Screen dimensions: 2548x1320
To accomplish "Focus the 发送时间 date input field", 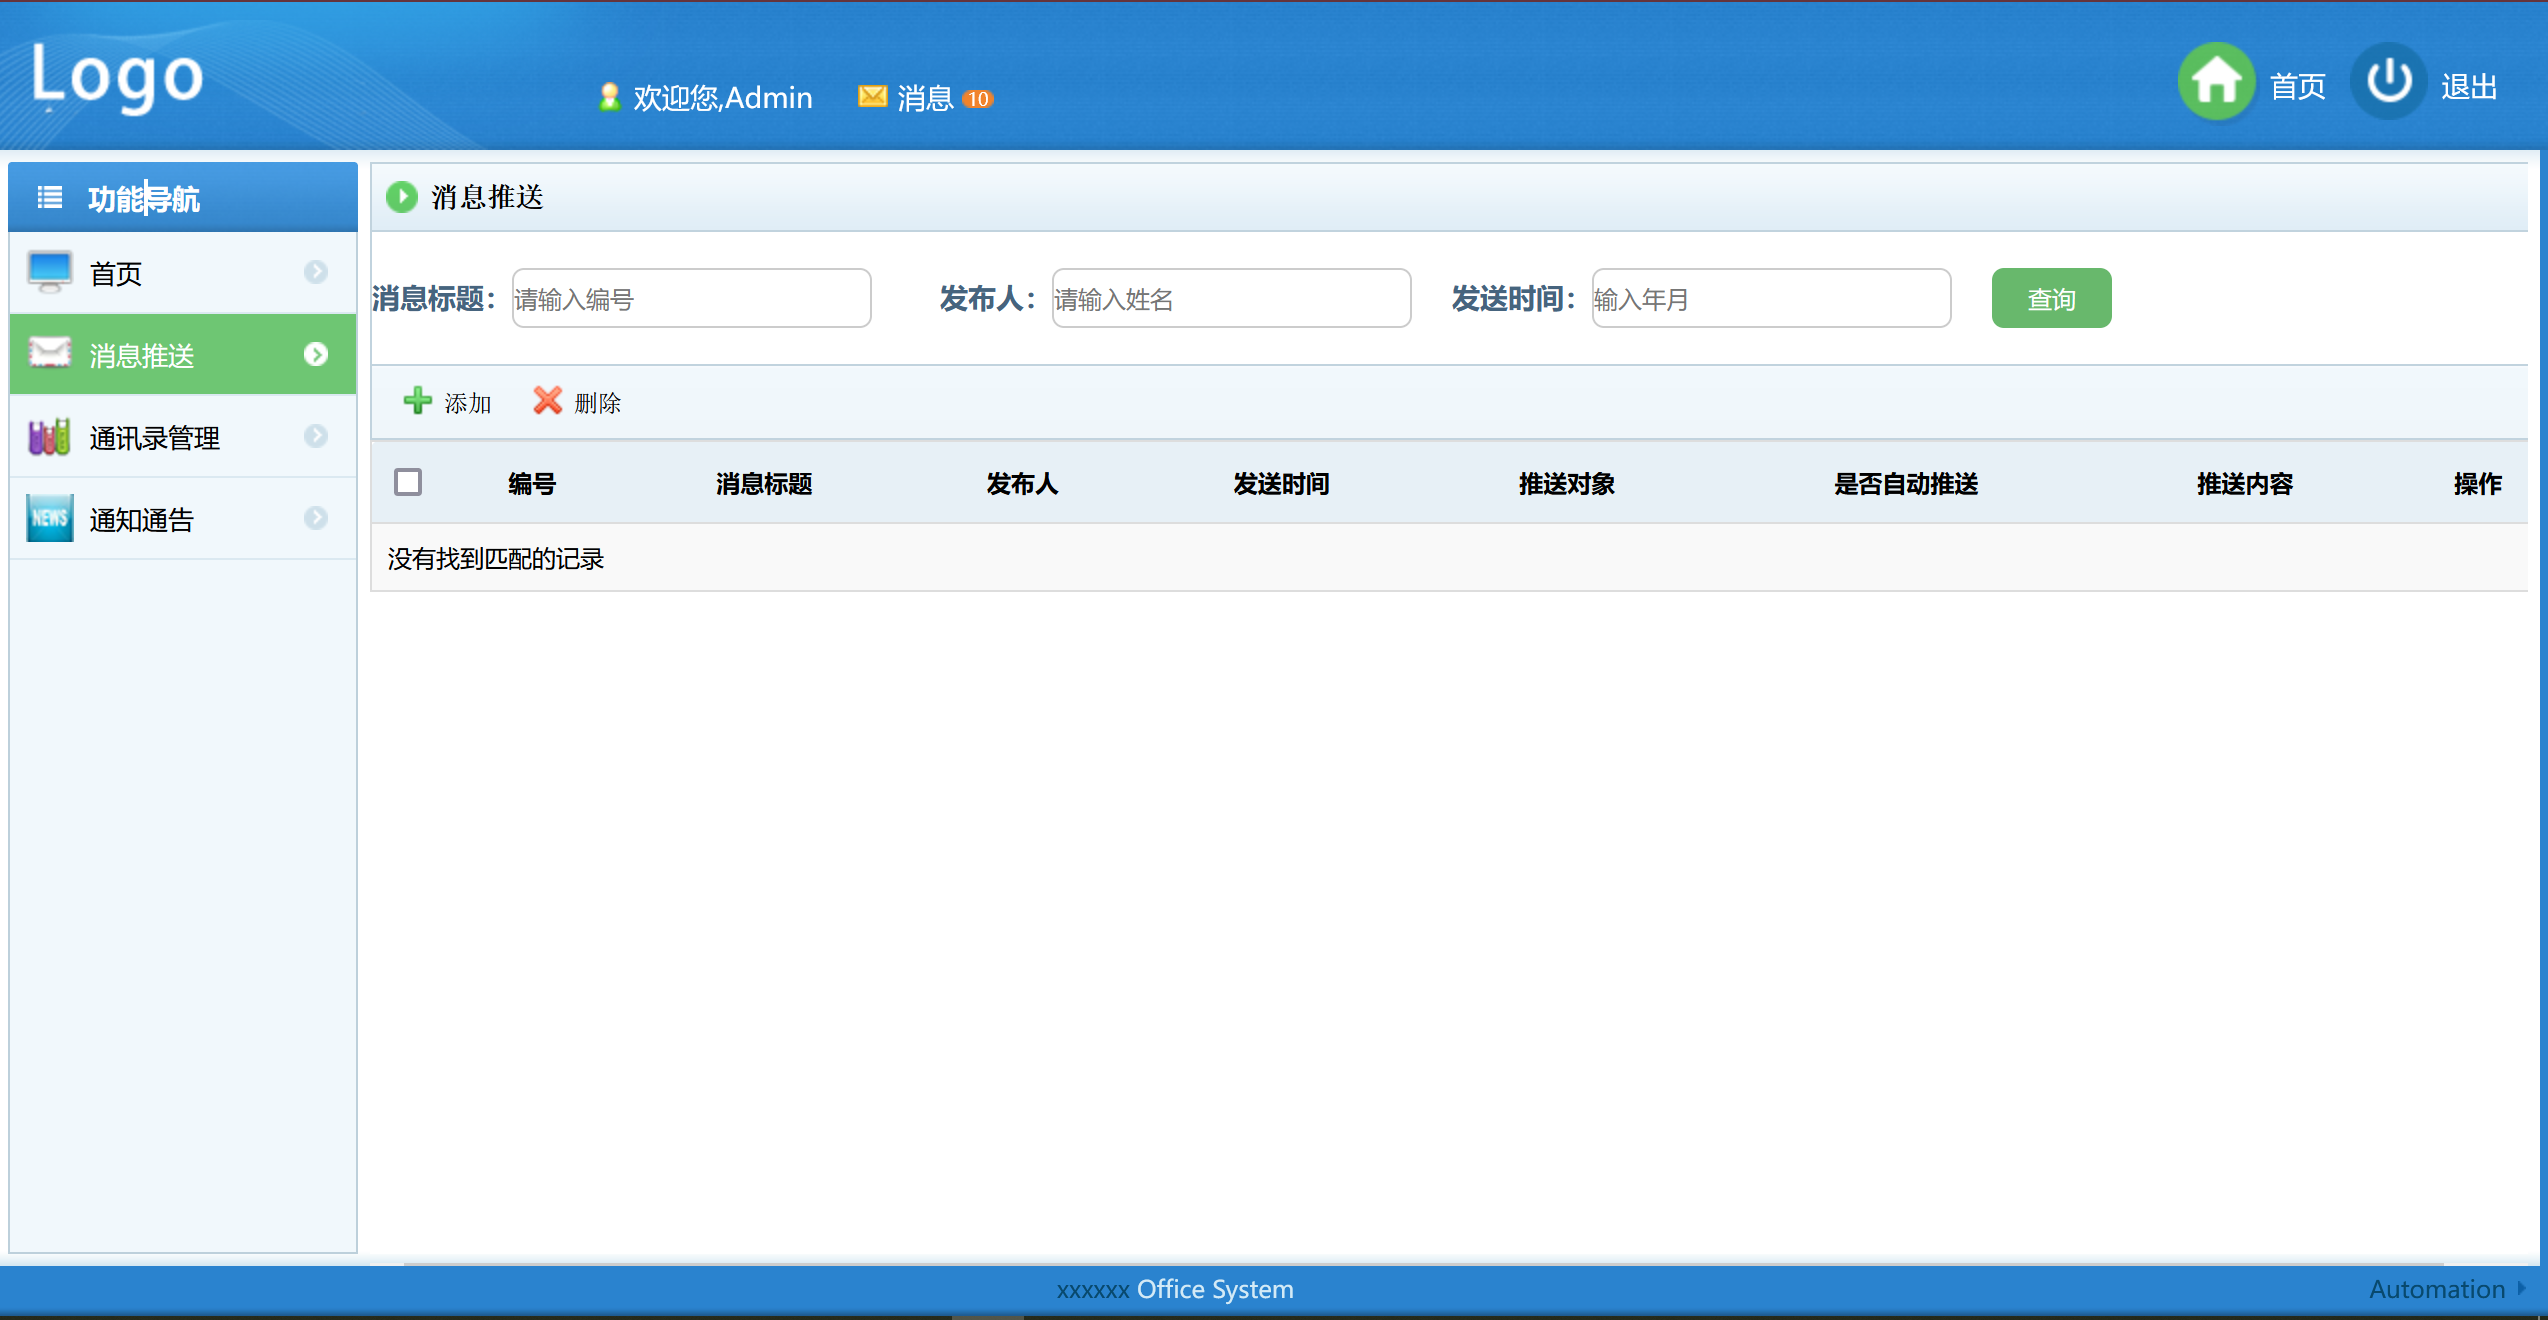I will tap(1771, 298).
